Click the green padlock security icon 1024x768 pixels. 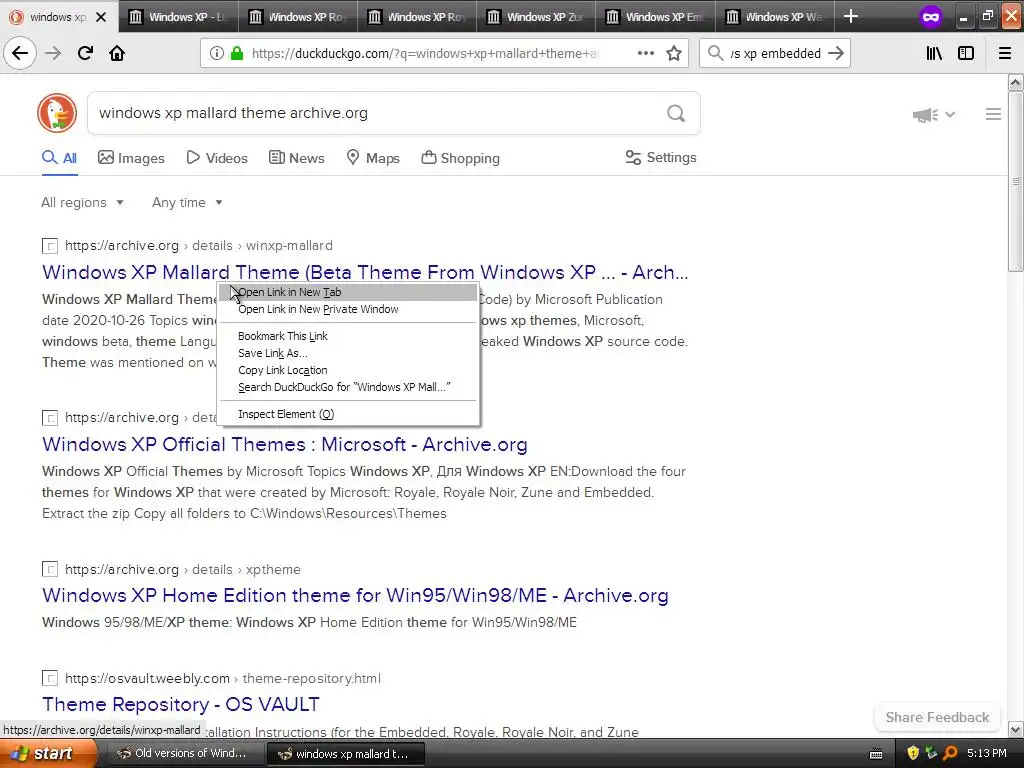pos(237,53)
